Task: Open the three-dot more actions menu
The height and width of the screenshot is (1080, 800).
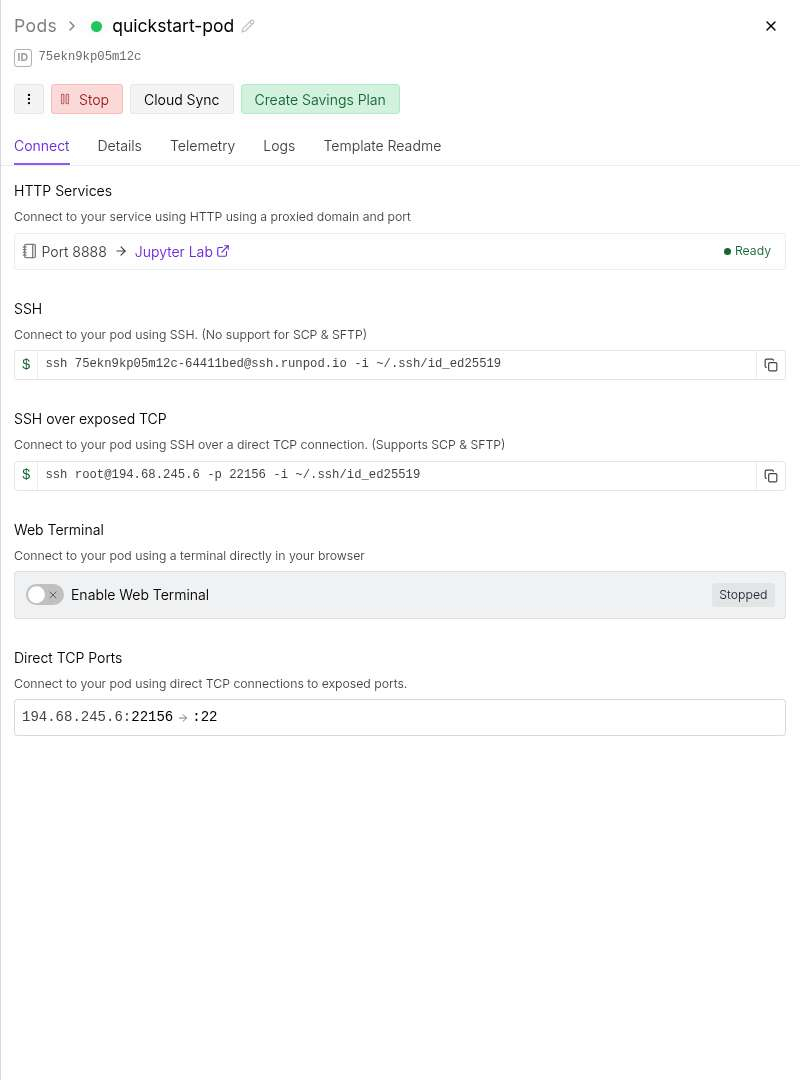Action: 29,99
